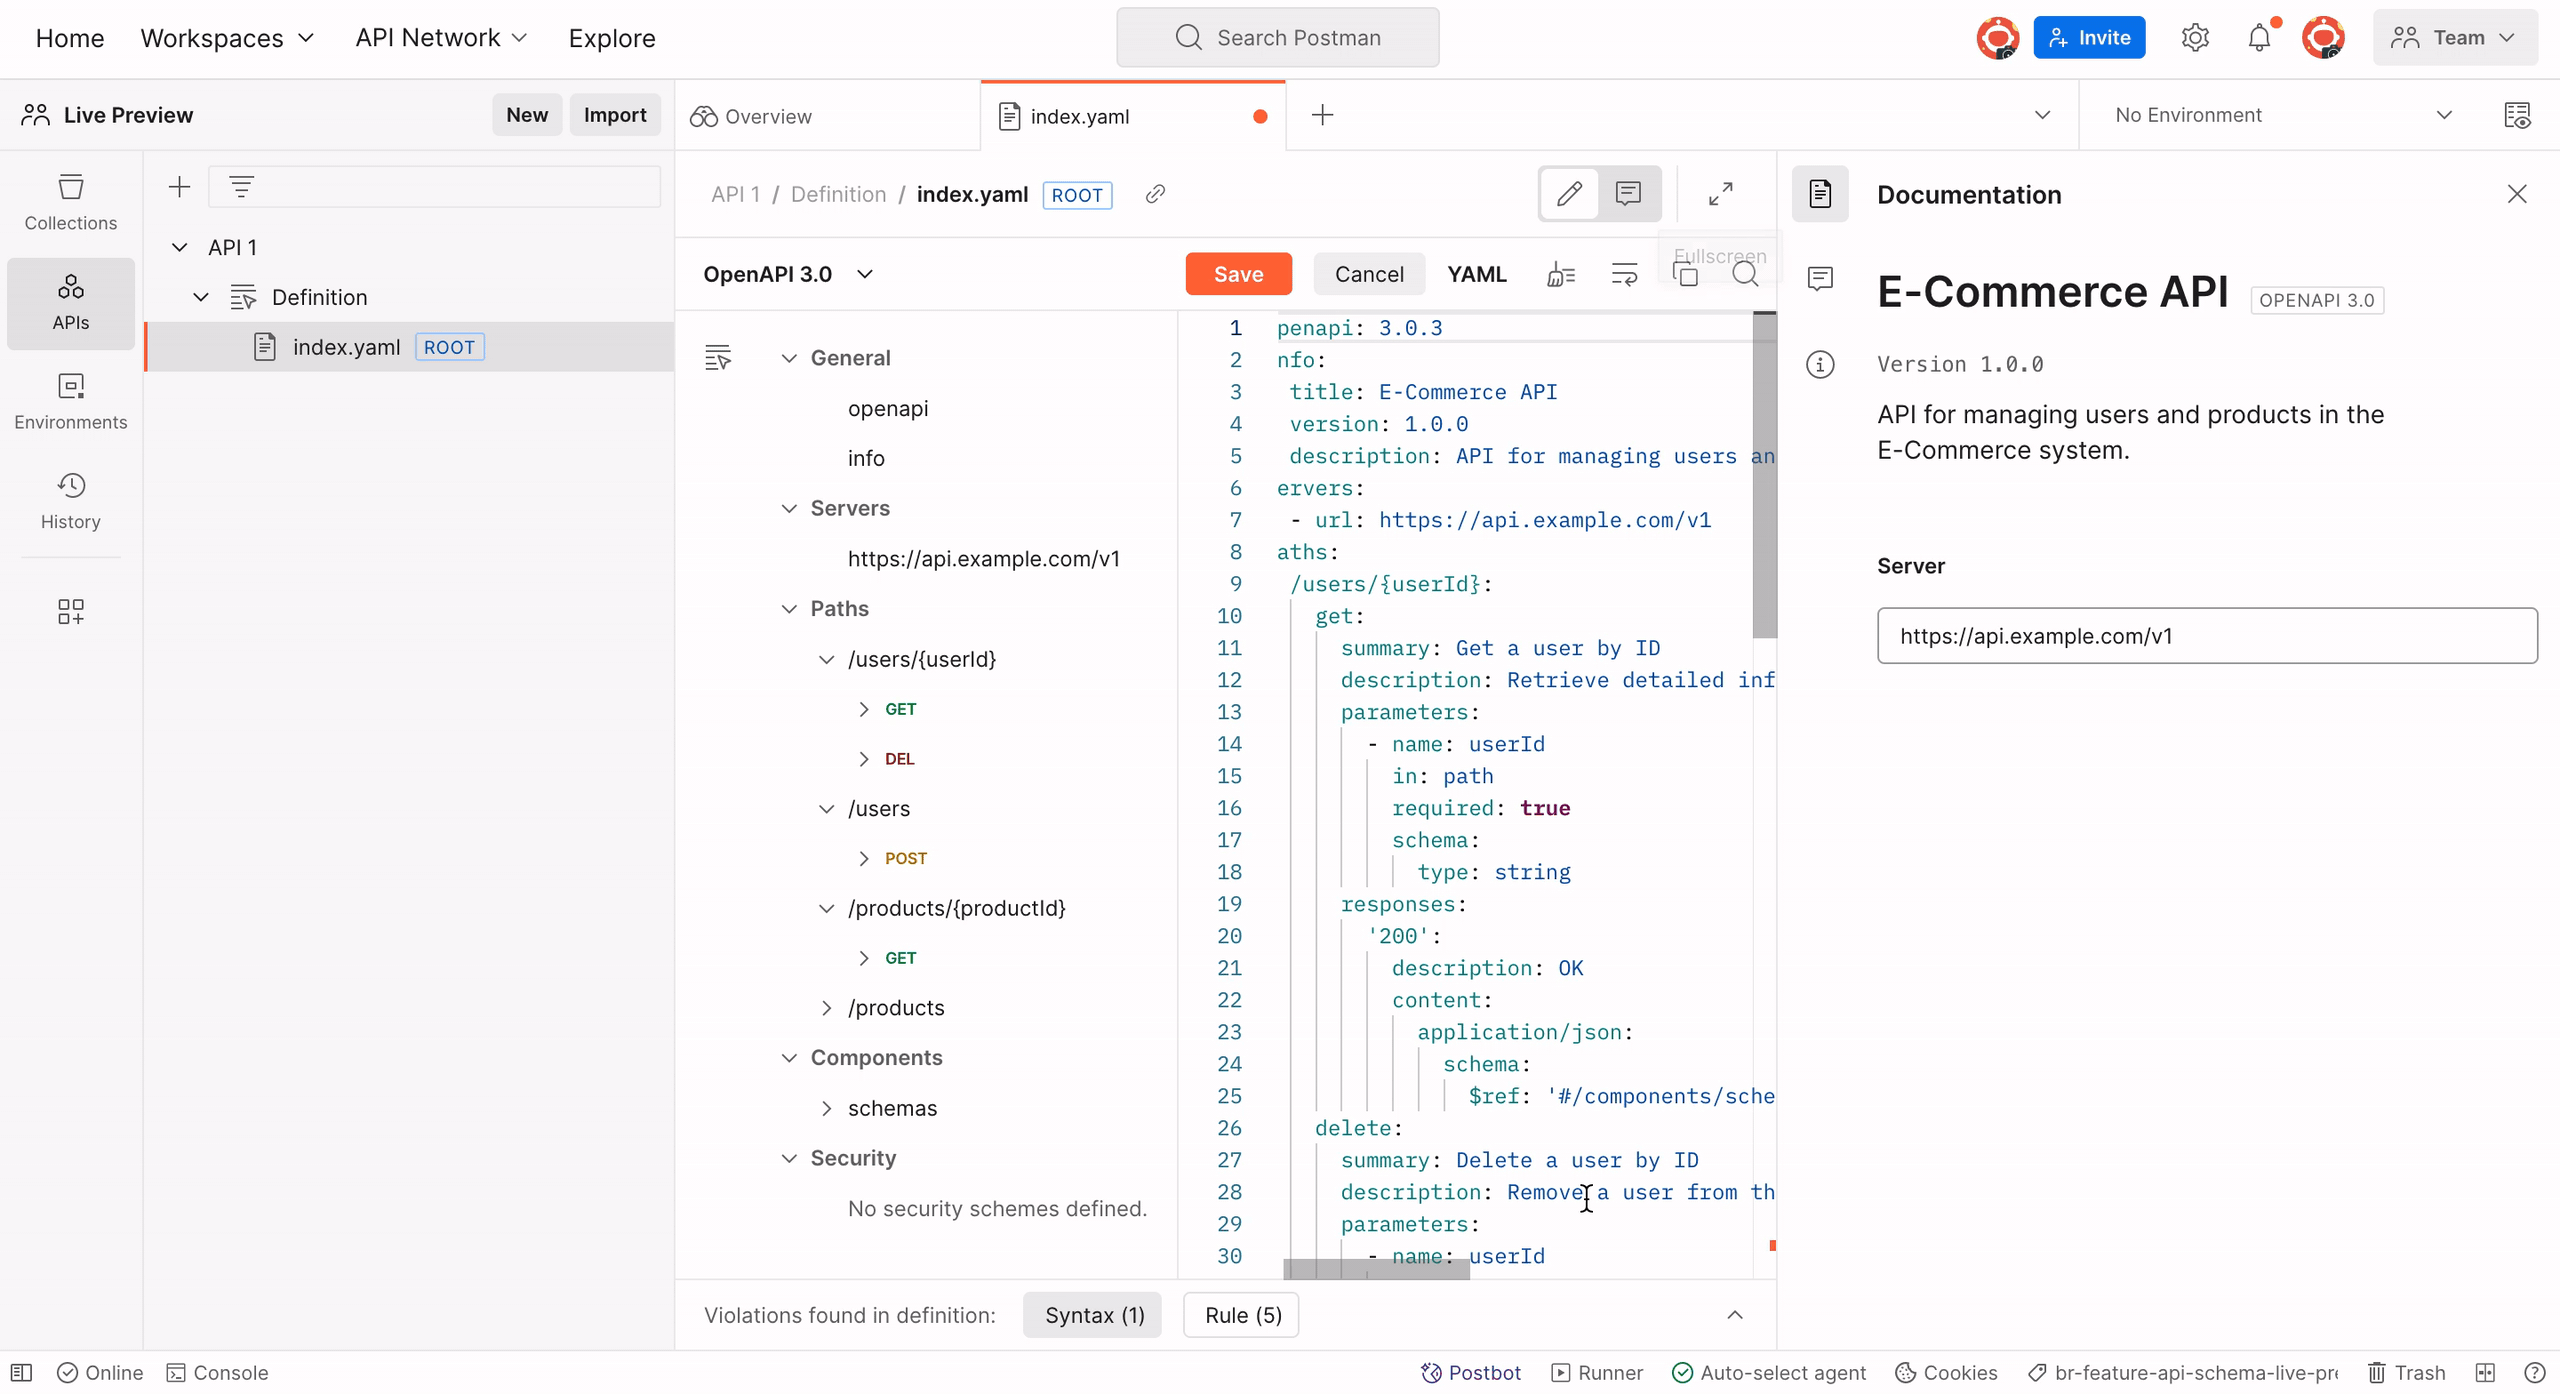Open the History sidebar section

click(70, 502)
